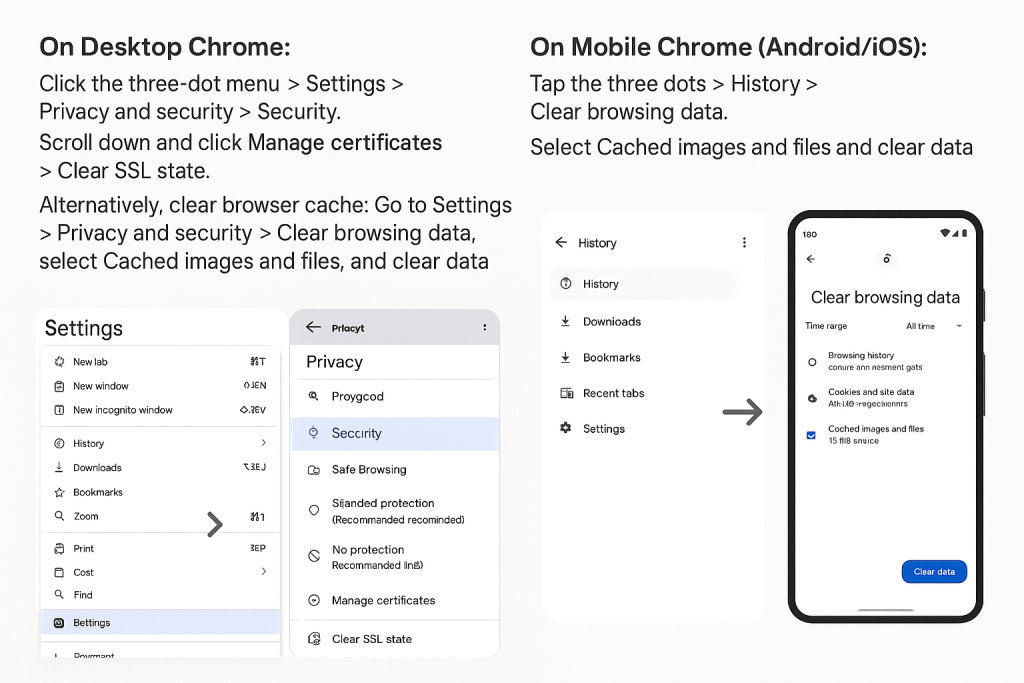
Task: Click the phone home gesture bar
Action: [886, 610]
